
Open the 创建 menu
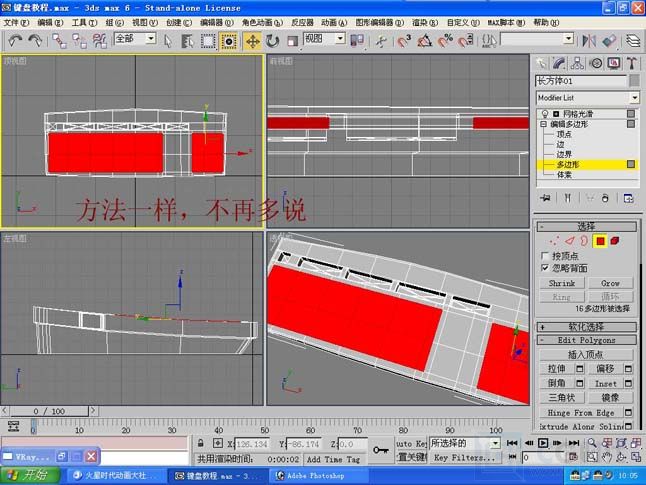[179, 23]
